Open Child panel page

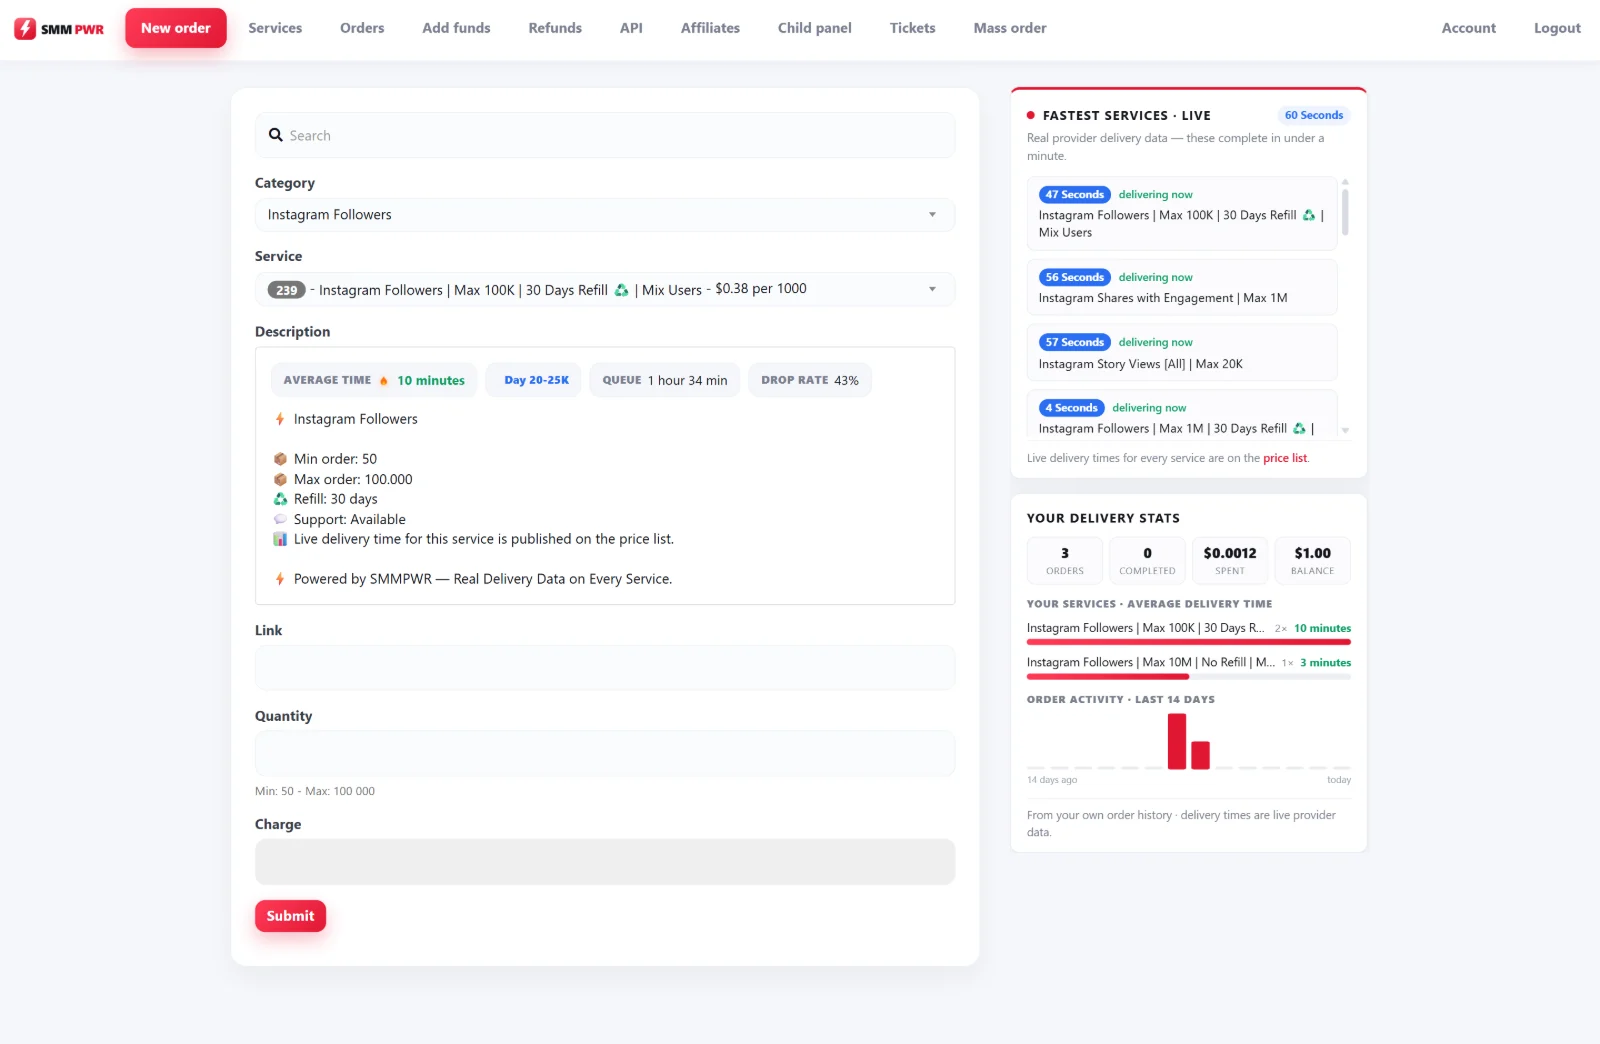tap(815, 28)
